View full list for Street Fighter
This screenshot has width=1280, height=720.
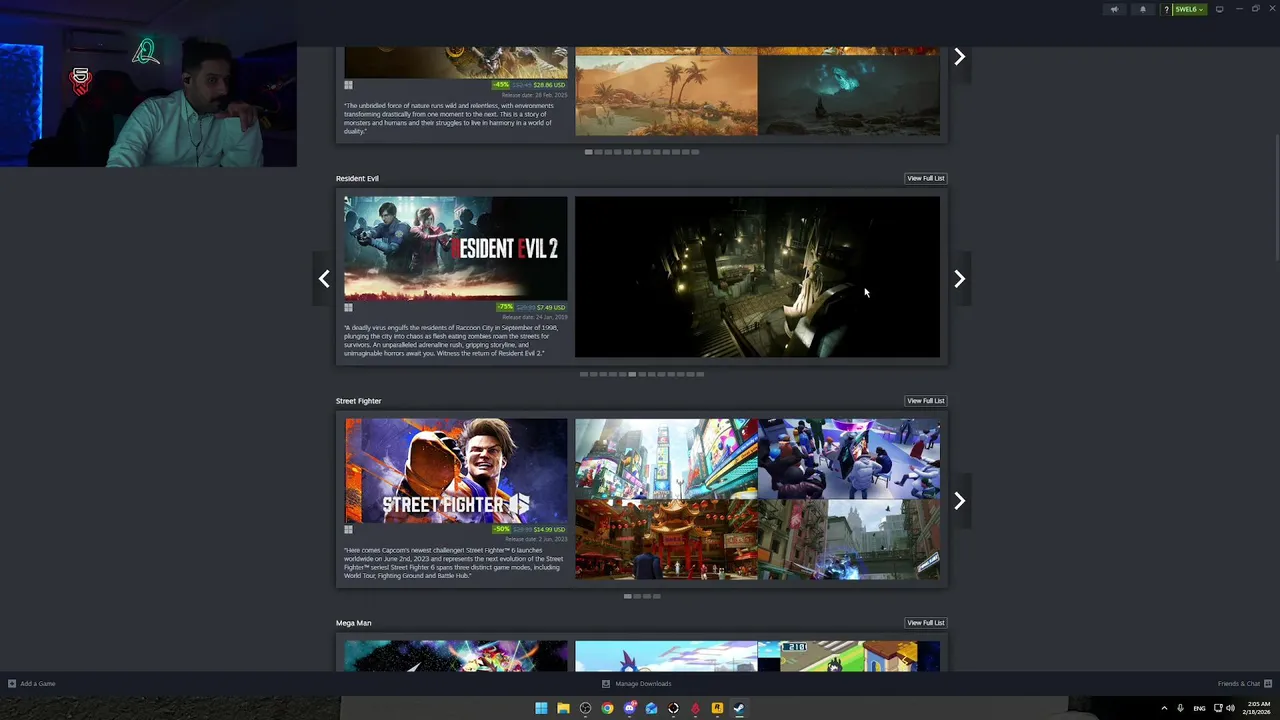point(925,401)
